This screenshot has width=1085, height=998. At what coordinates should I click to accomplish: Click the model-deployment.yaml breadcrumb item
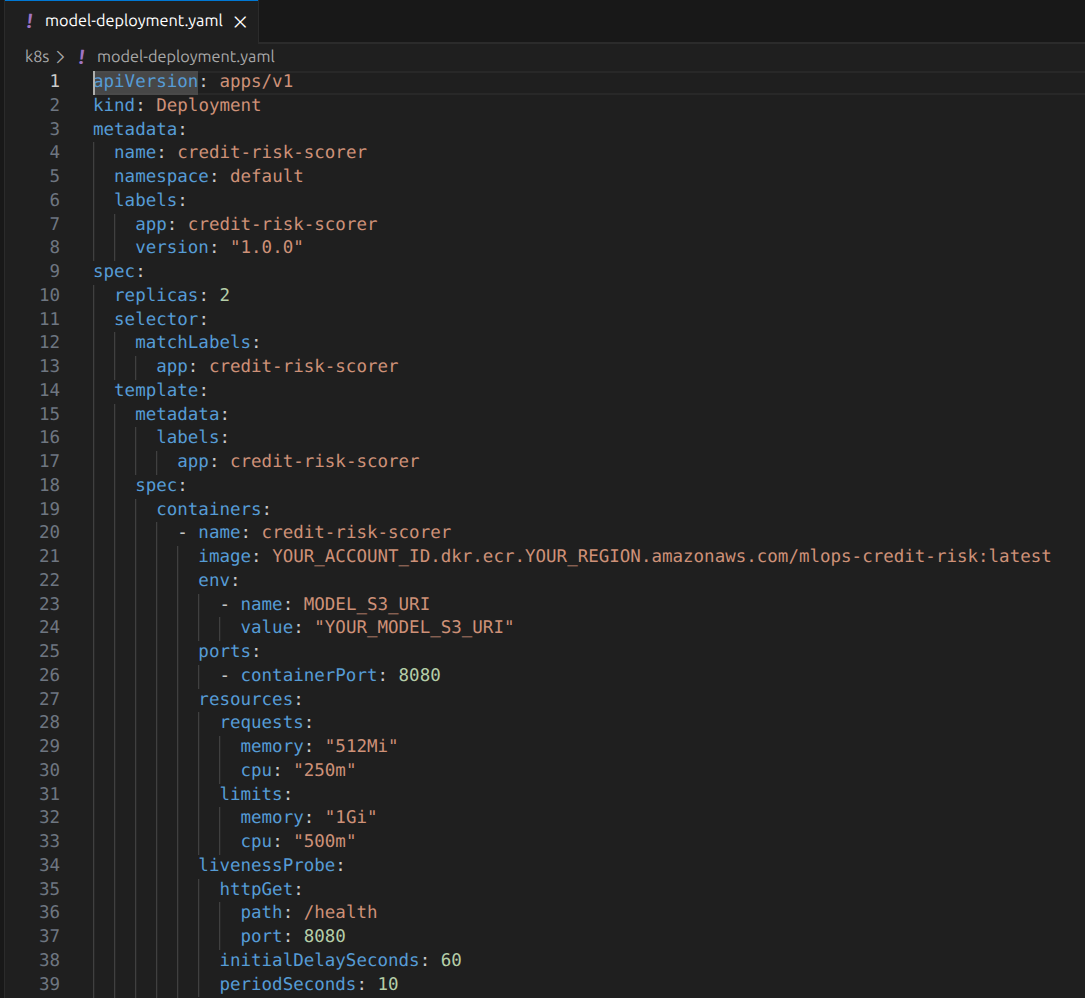coord(185,57)
